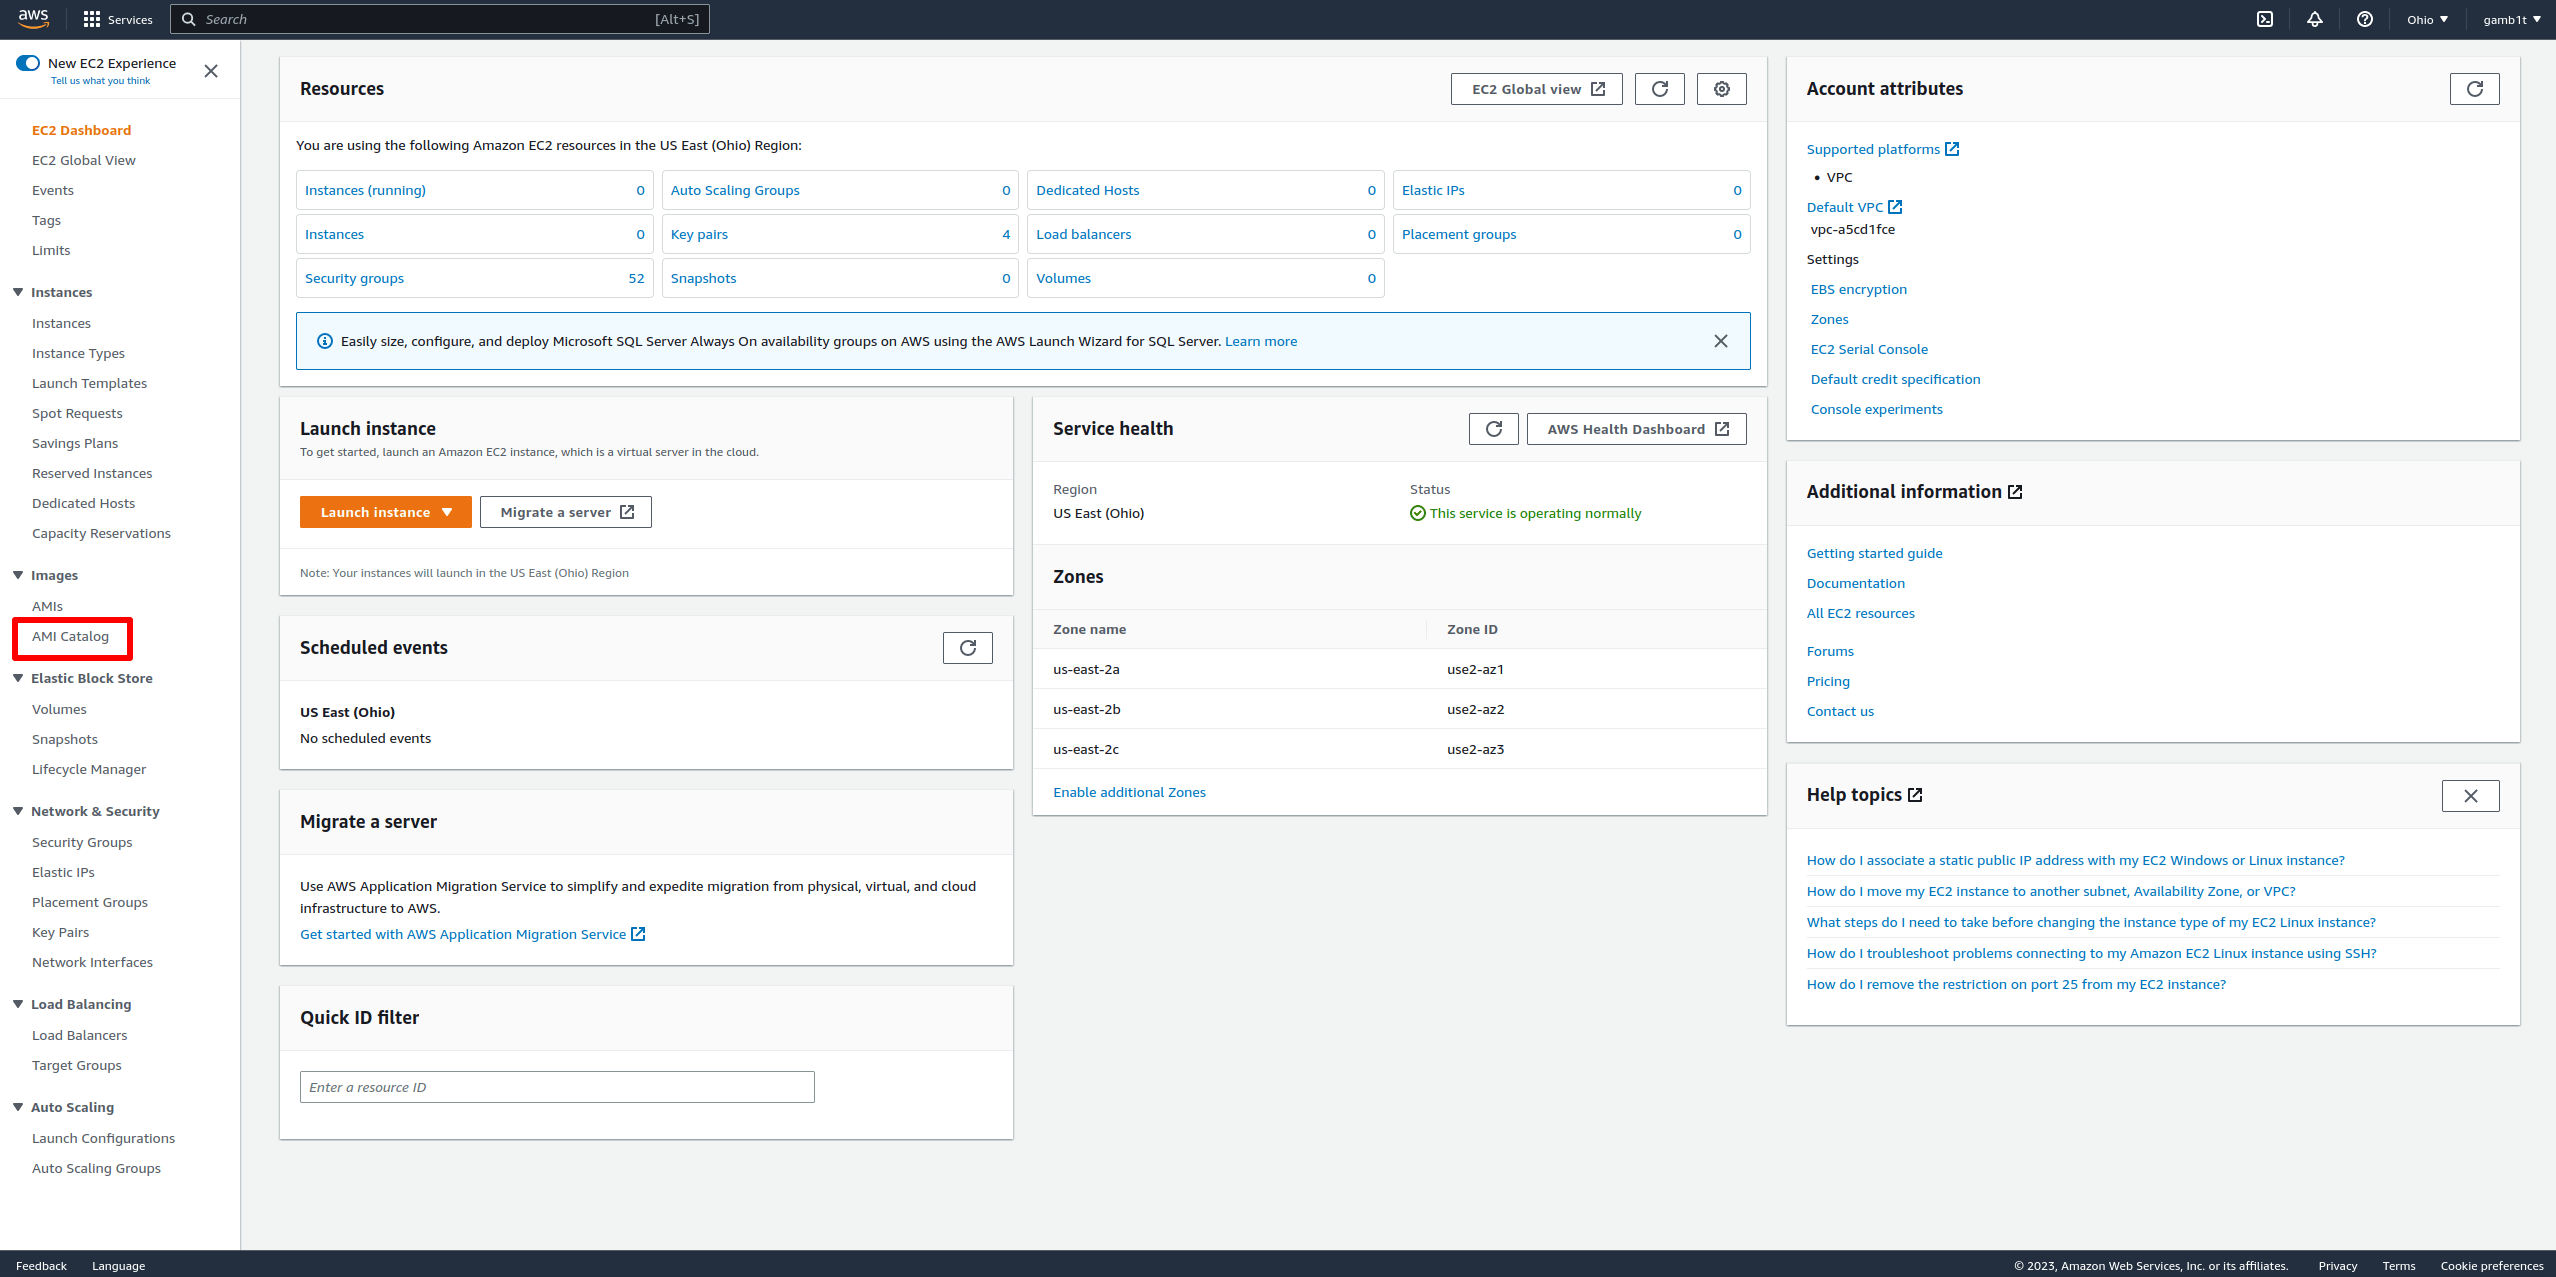Open the Ohio region dropdown

pyautogui.click(x=2428, y=19)
